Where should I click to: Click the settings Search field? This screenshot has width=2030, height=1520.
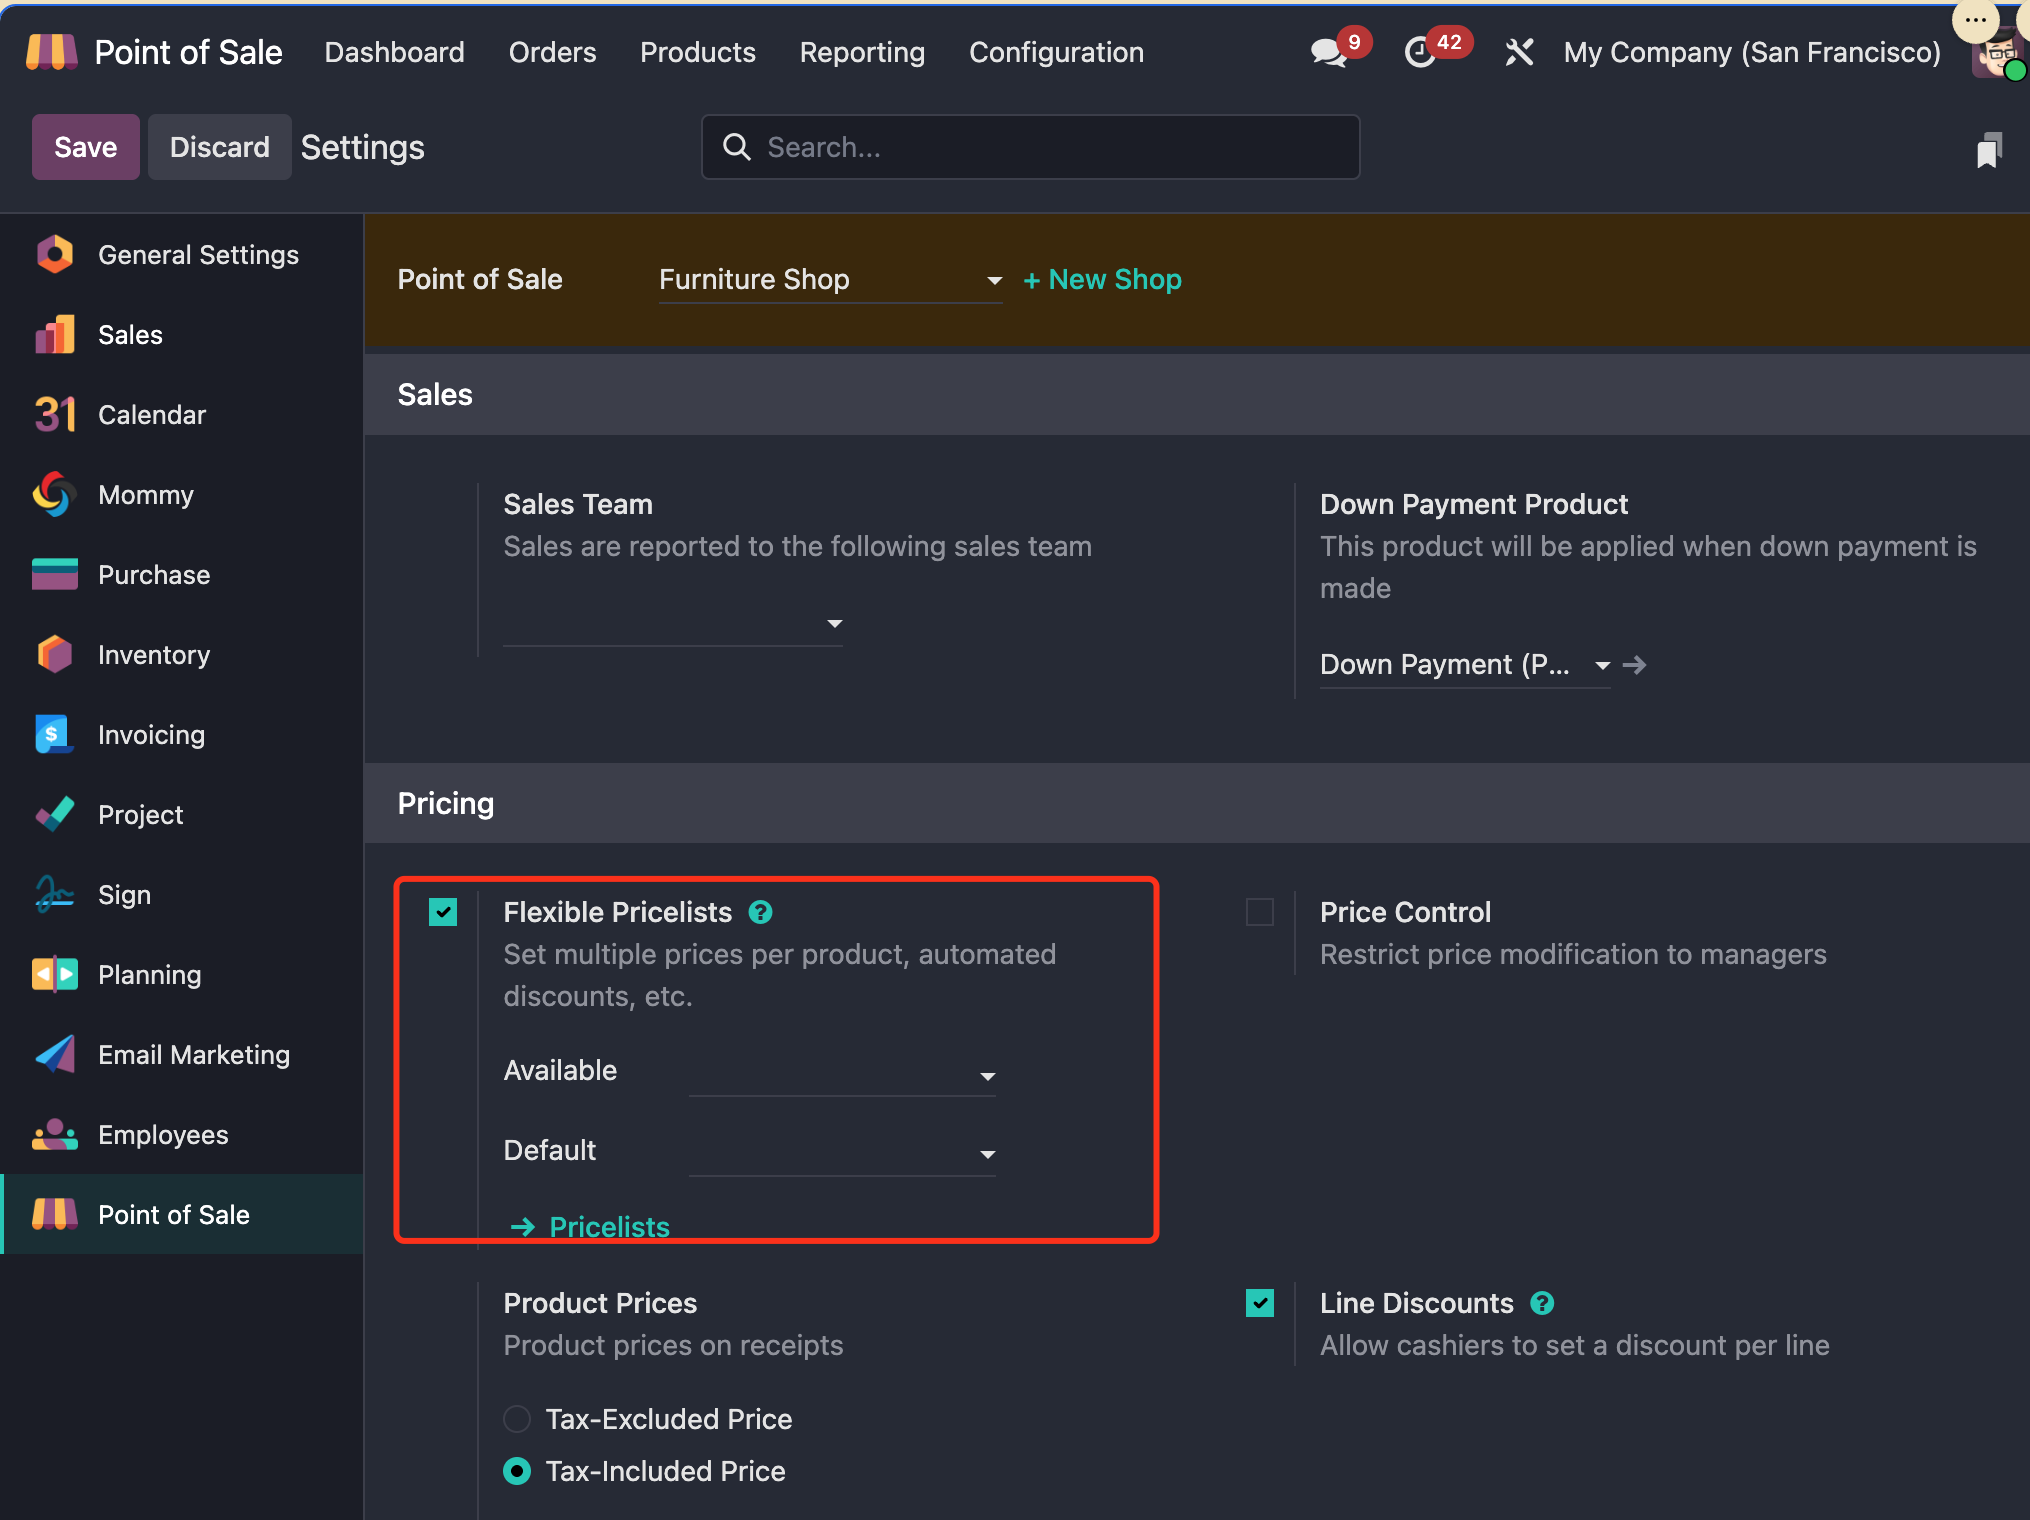(1030, 147)
